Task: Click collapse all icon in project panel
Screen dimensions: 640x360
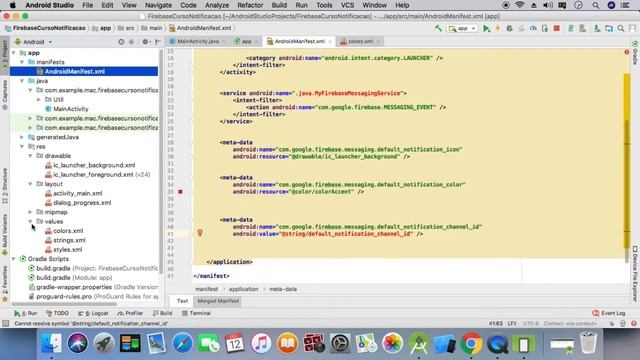Action: (x=131, y=42)
